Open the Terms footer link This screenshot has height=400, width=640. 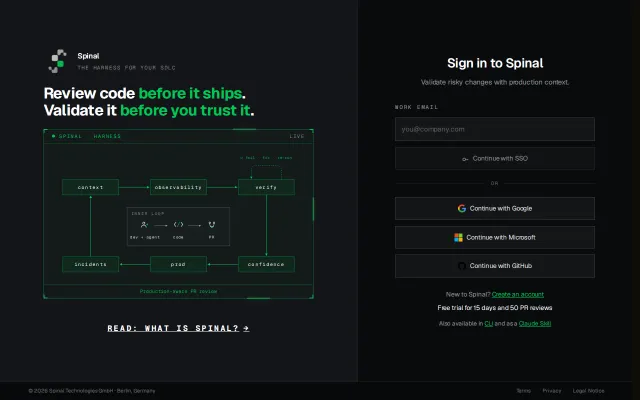coord(524,391)
